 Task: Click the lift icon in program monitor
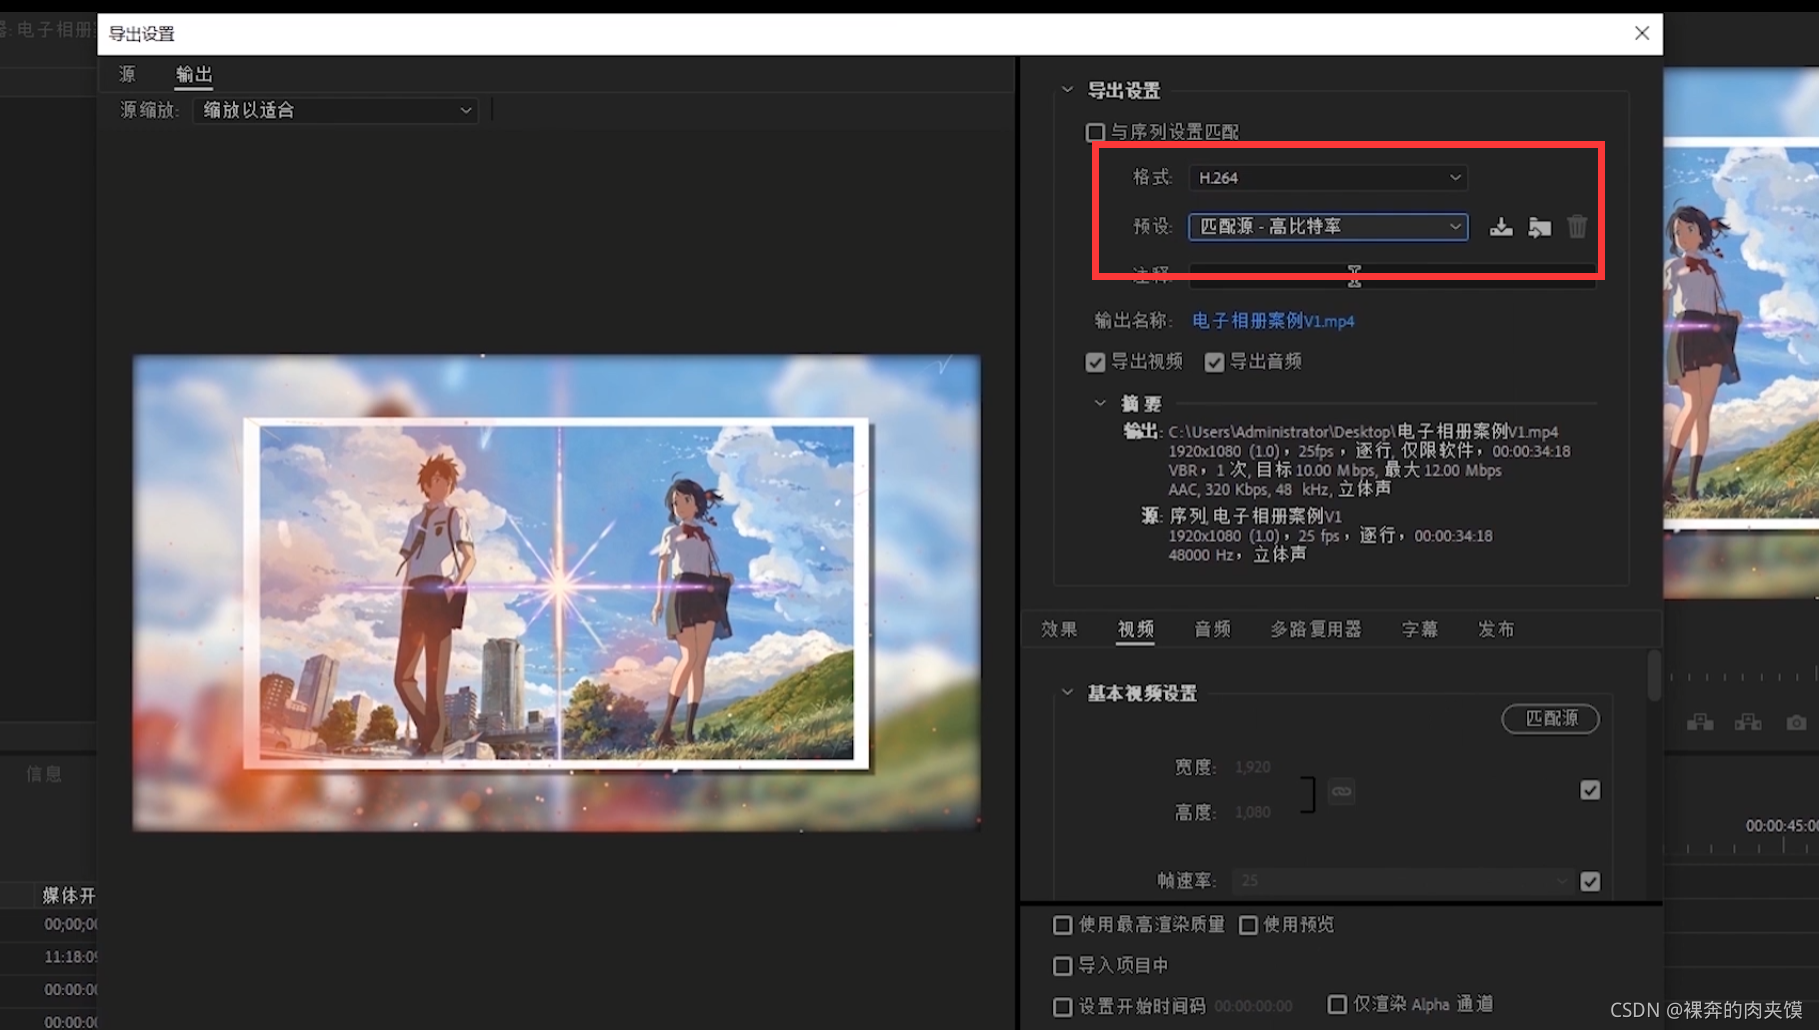coord(1700,722)
